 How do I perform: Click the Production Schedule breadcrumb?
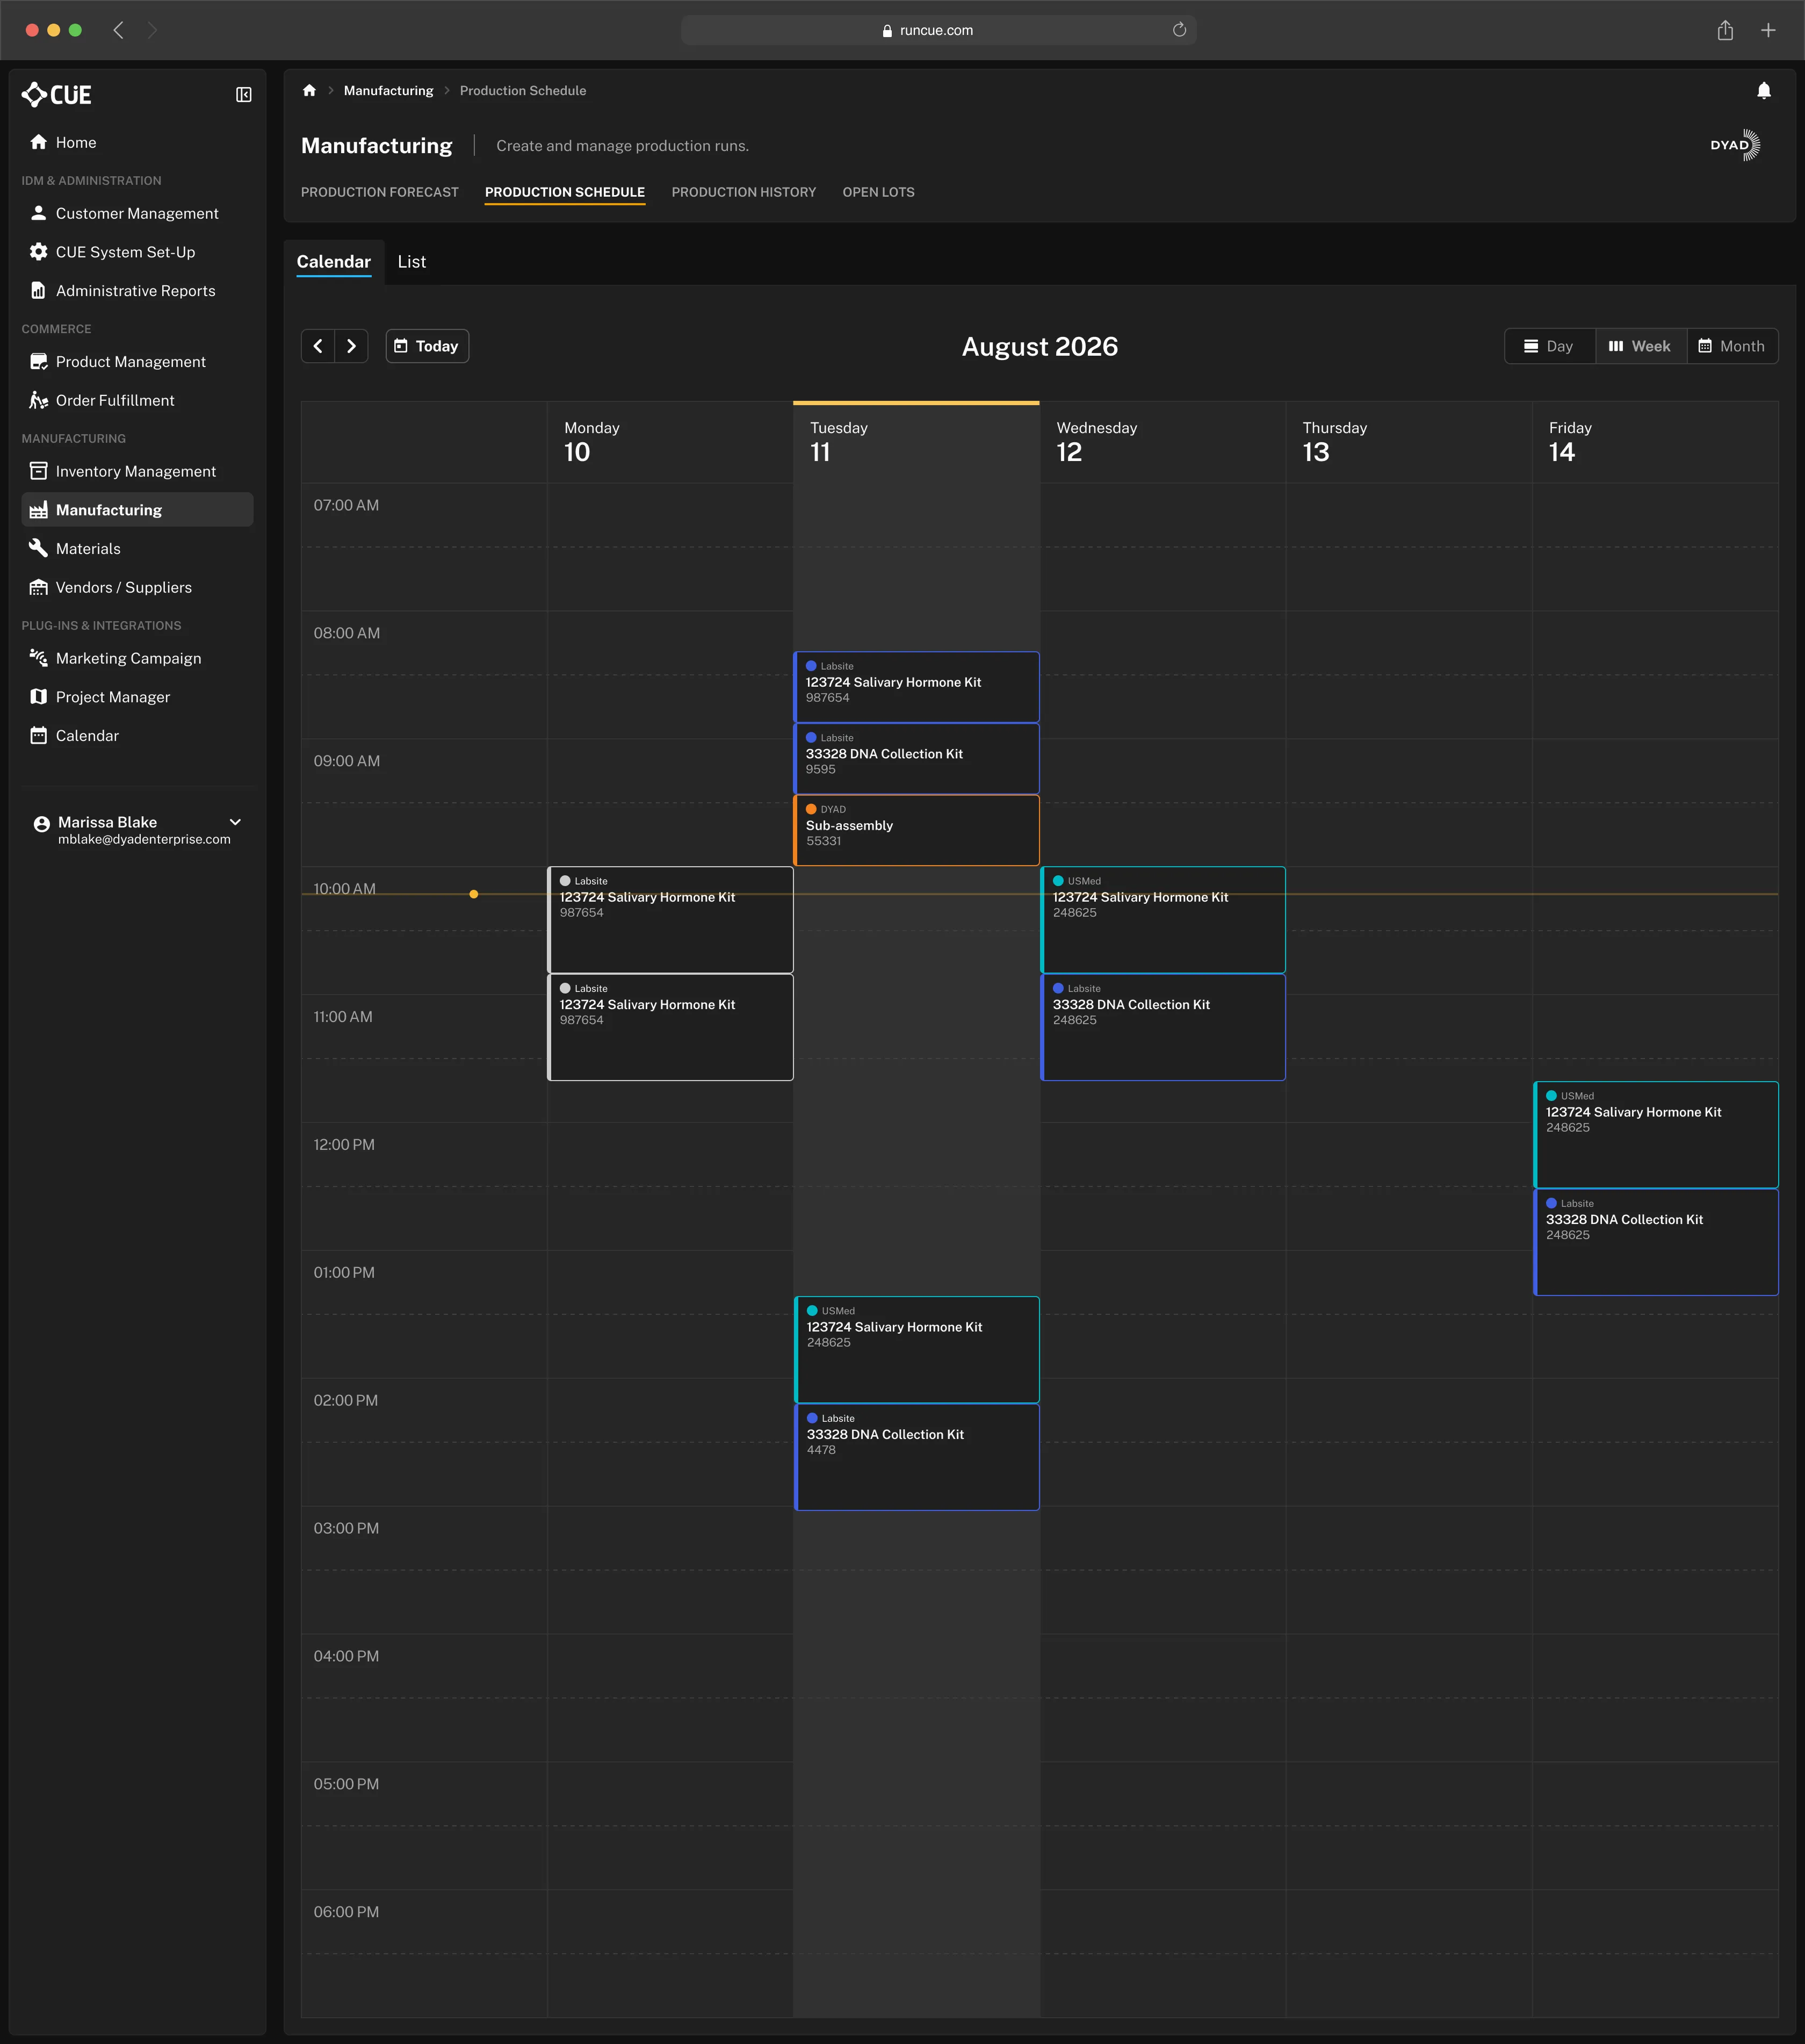[x=523, y=90]
